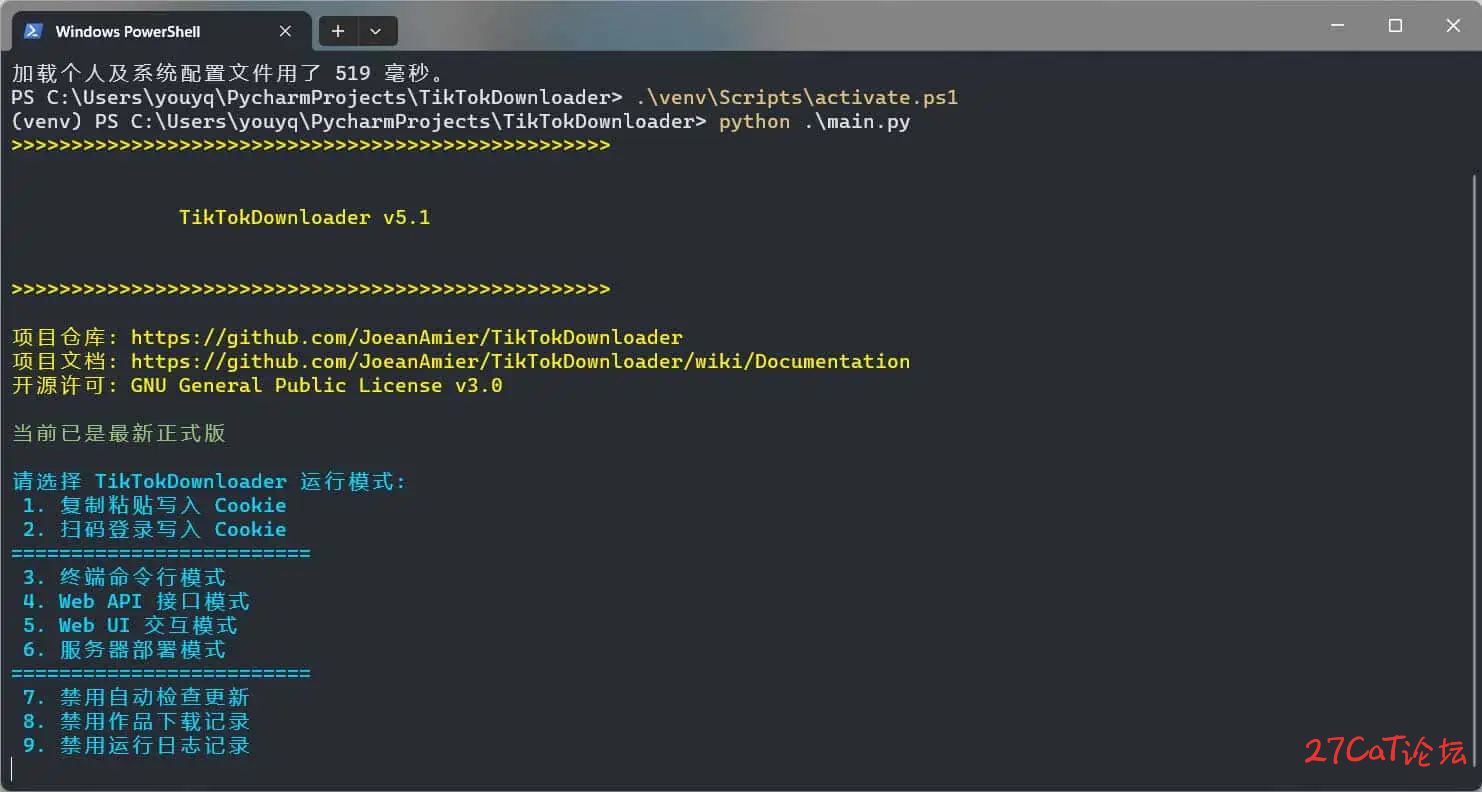Click option 9 禁用运行日志记录

point(136,745)
